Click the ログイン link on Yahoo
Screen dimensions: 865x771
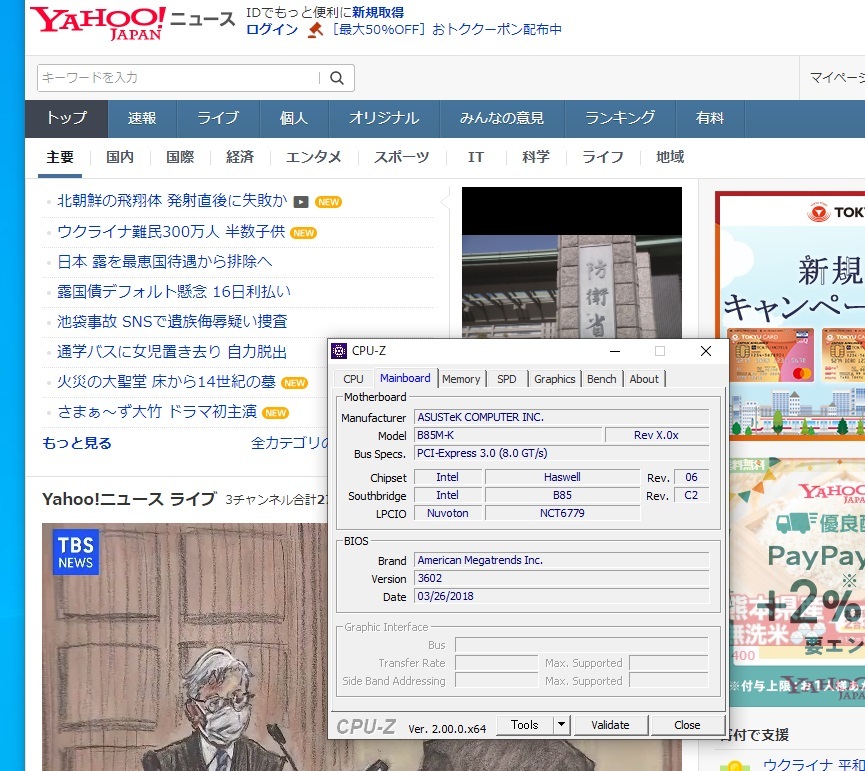pos(272,30)
